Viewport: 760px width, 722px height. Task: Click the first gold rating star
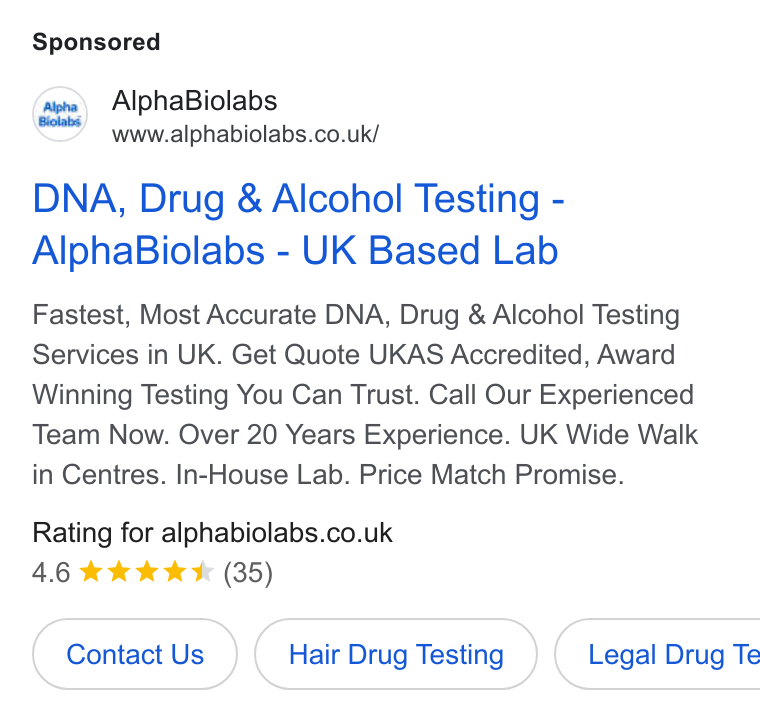(x=91, y=571)
